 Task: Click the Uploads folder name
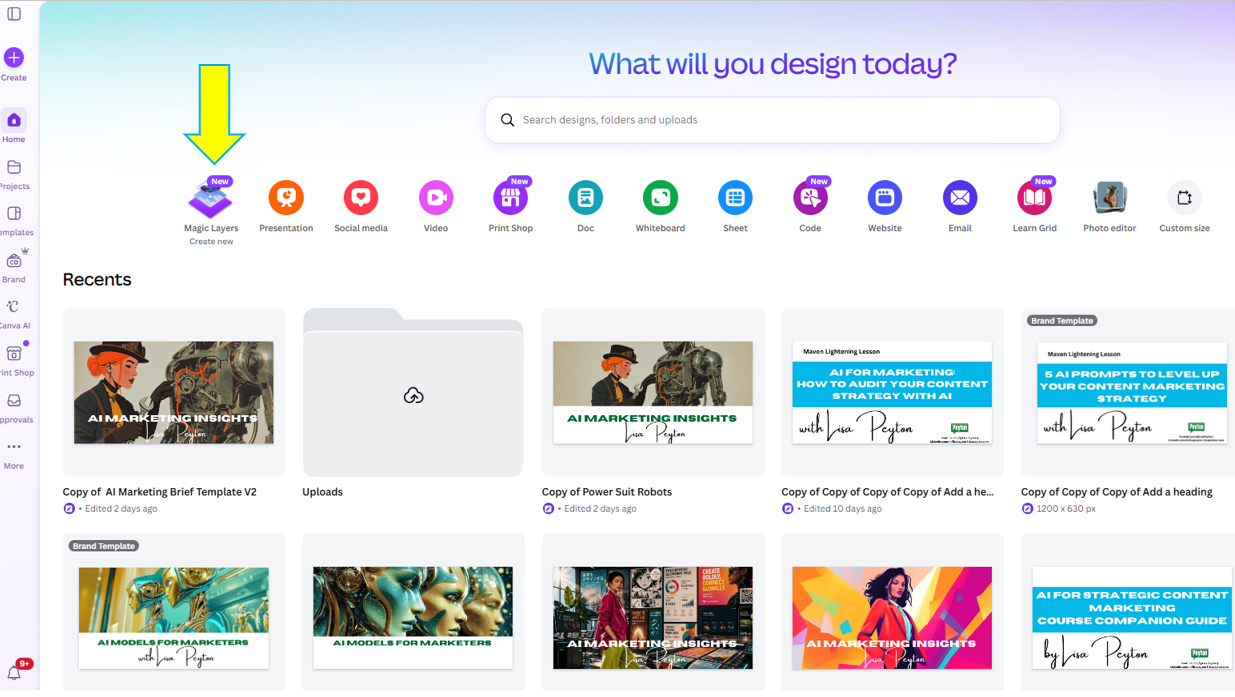pyautogui.click(x=323, y=492)
